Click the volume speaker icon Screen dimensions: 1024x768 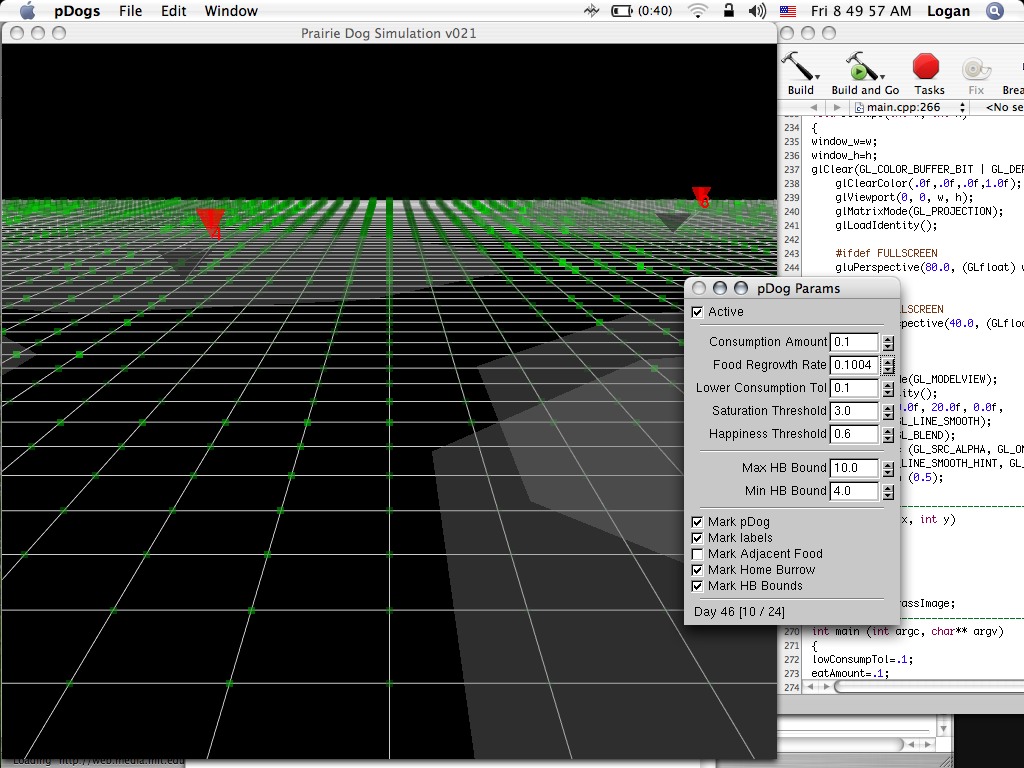tap(757, 11)
